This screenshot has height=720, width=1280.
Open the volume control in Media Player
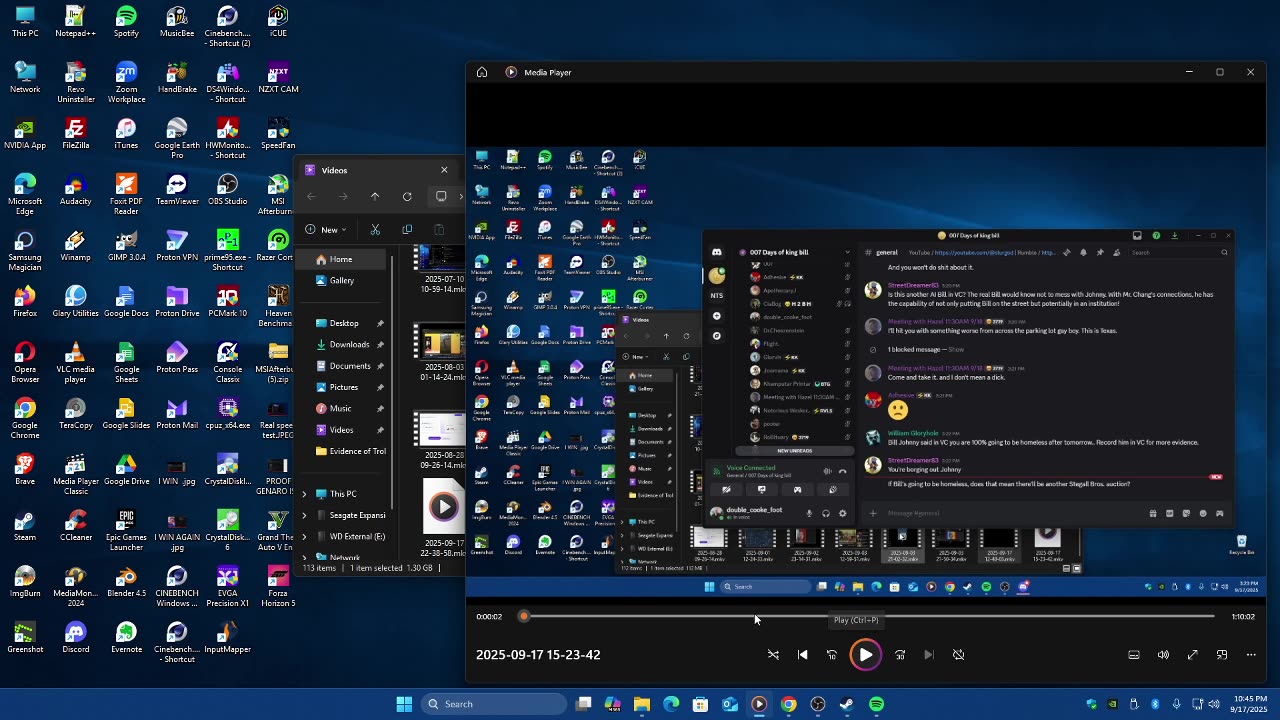coord(1163,655)
